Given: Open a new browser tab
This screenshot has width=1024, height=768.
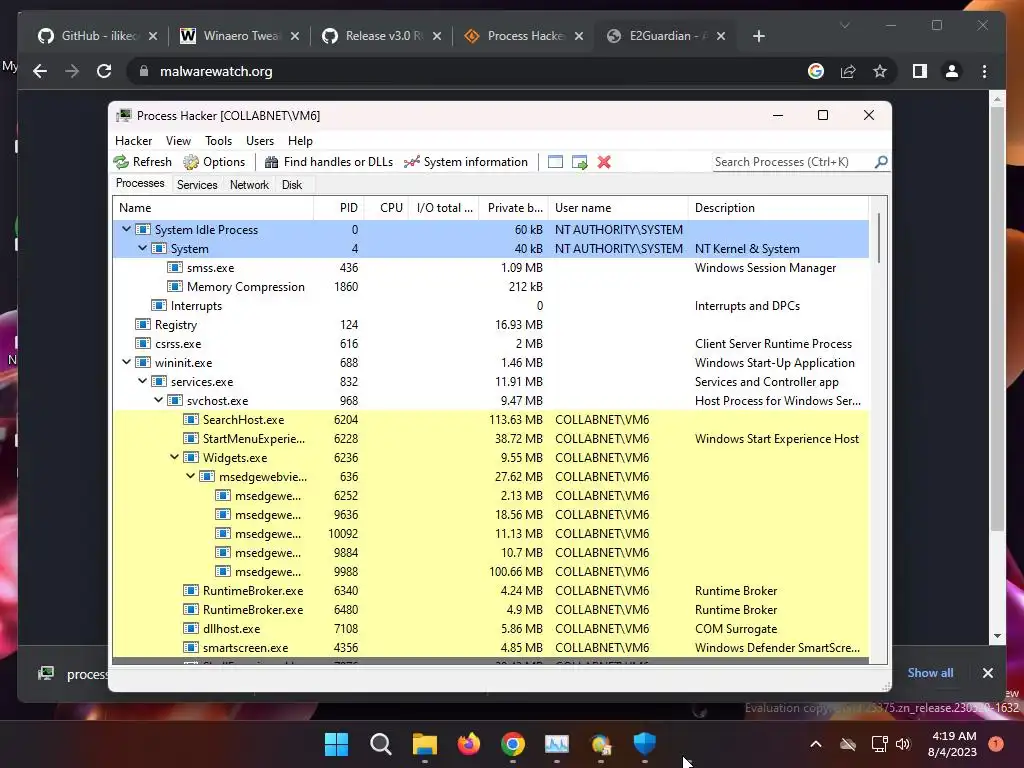Looking at the screenshot, I should [x=758, y=36].
